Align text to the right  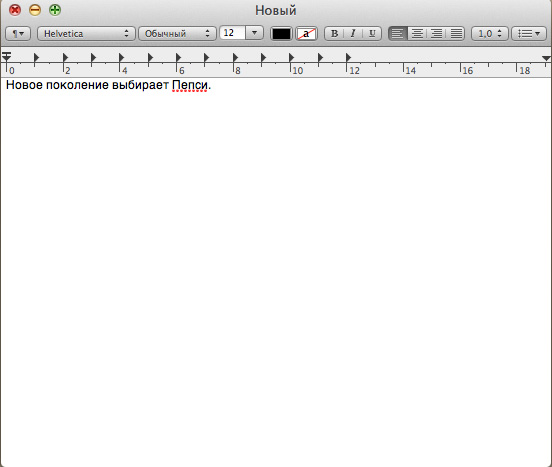pyautogui.click(x=437, y=34)
